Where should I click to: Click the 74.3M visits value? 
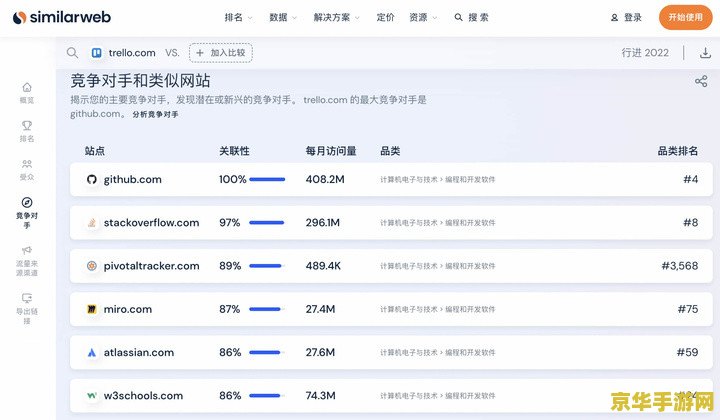321,396
